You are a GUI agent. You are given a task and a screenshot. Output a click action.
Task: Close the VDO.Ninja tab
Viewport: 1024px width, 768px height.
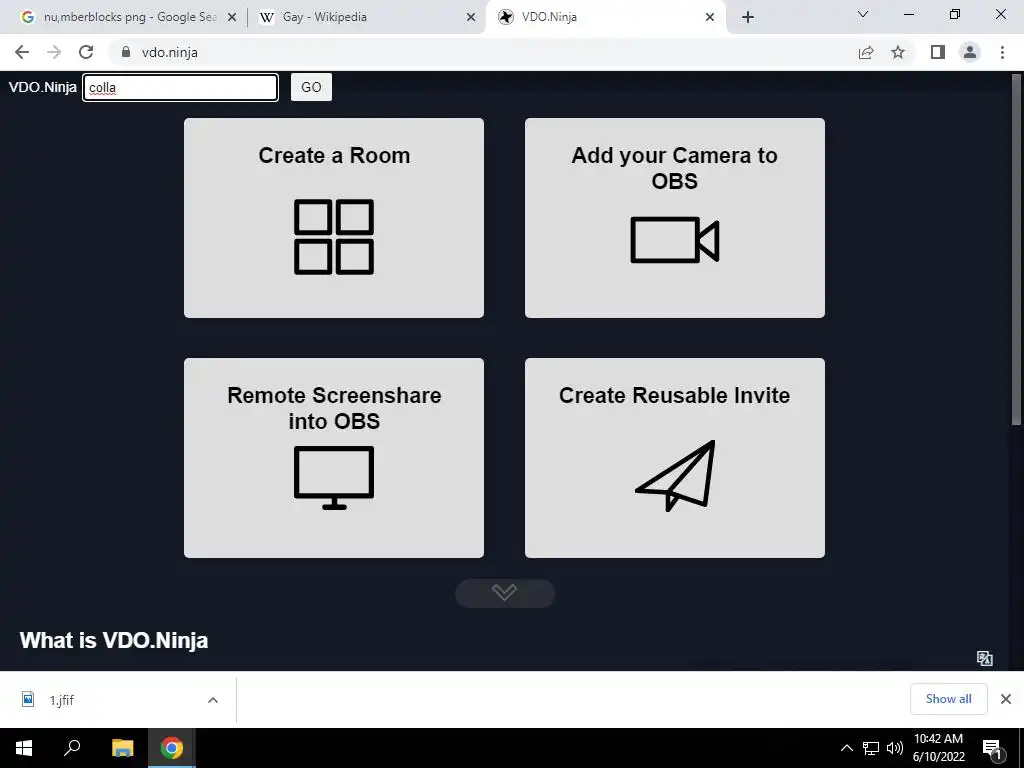pyautogui.click(x=710, y=17)
